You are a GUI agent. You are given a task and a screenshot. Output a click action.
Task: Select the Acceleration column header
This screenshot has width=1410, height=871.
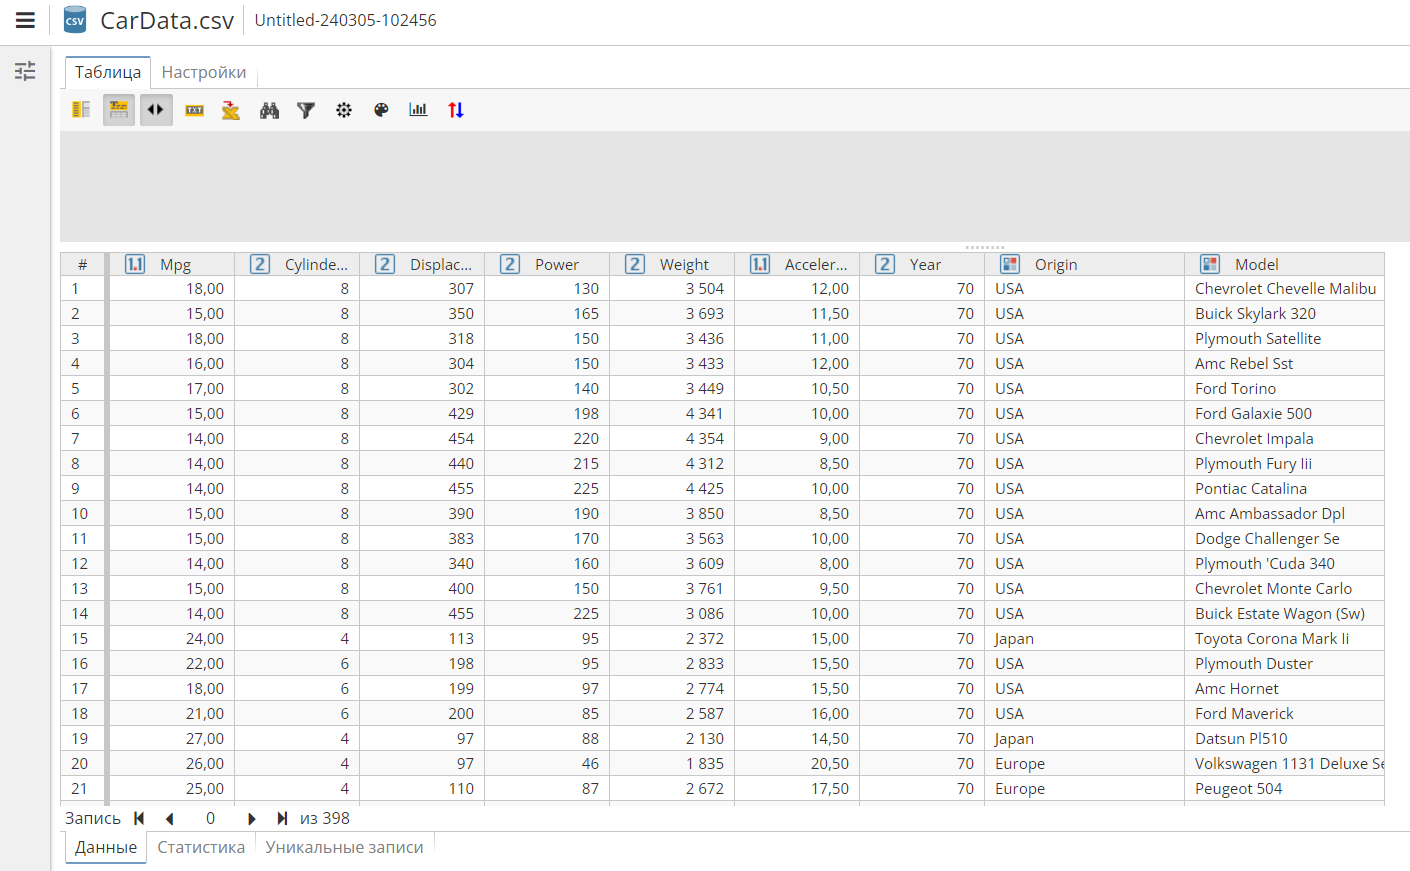tap(797, 264)
